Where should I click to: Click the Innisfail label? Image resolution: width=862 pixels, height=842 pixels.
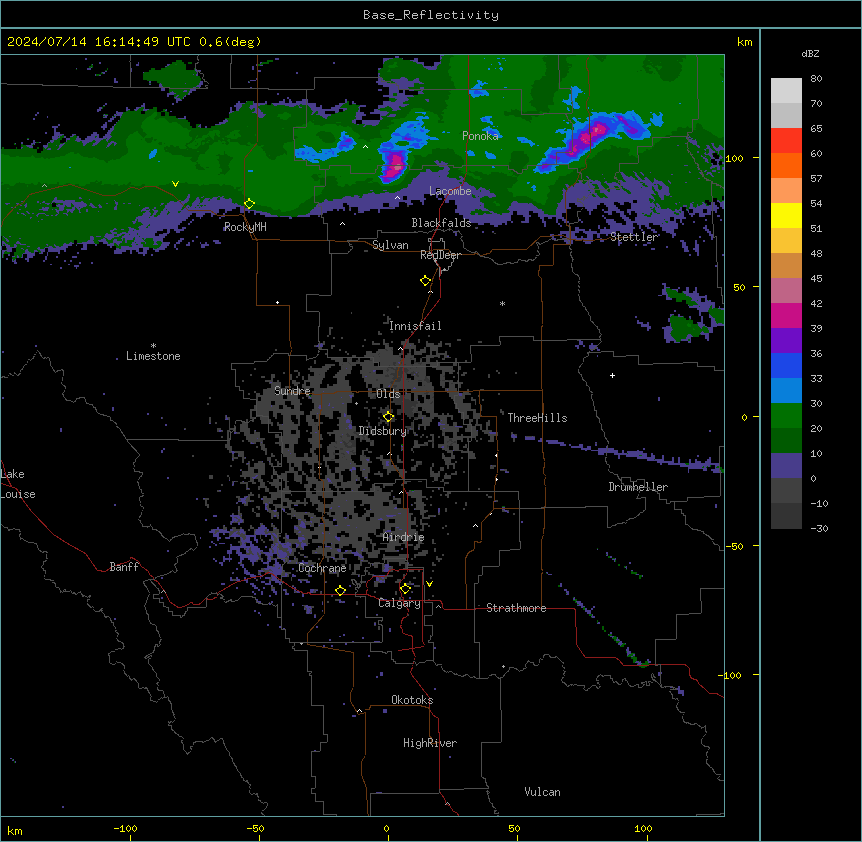[415, 326]
